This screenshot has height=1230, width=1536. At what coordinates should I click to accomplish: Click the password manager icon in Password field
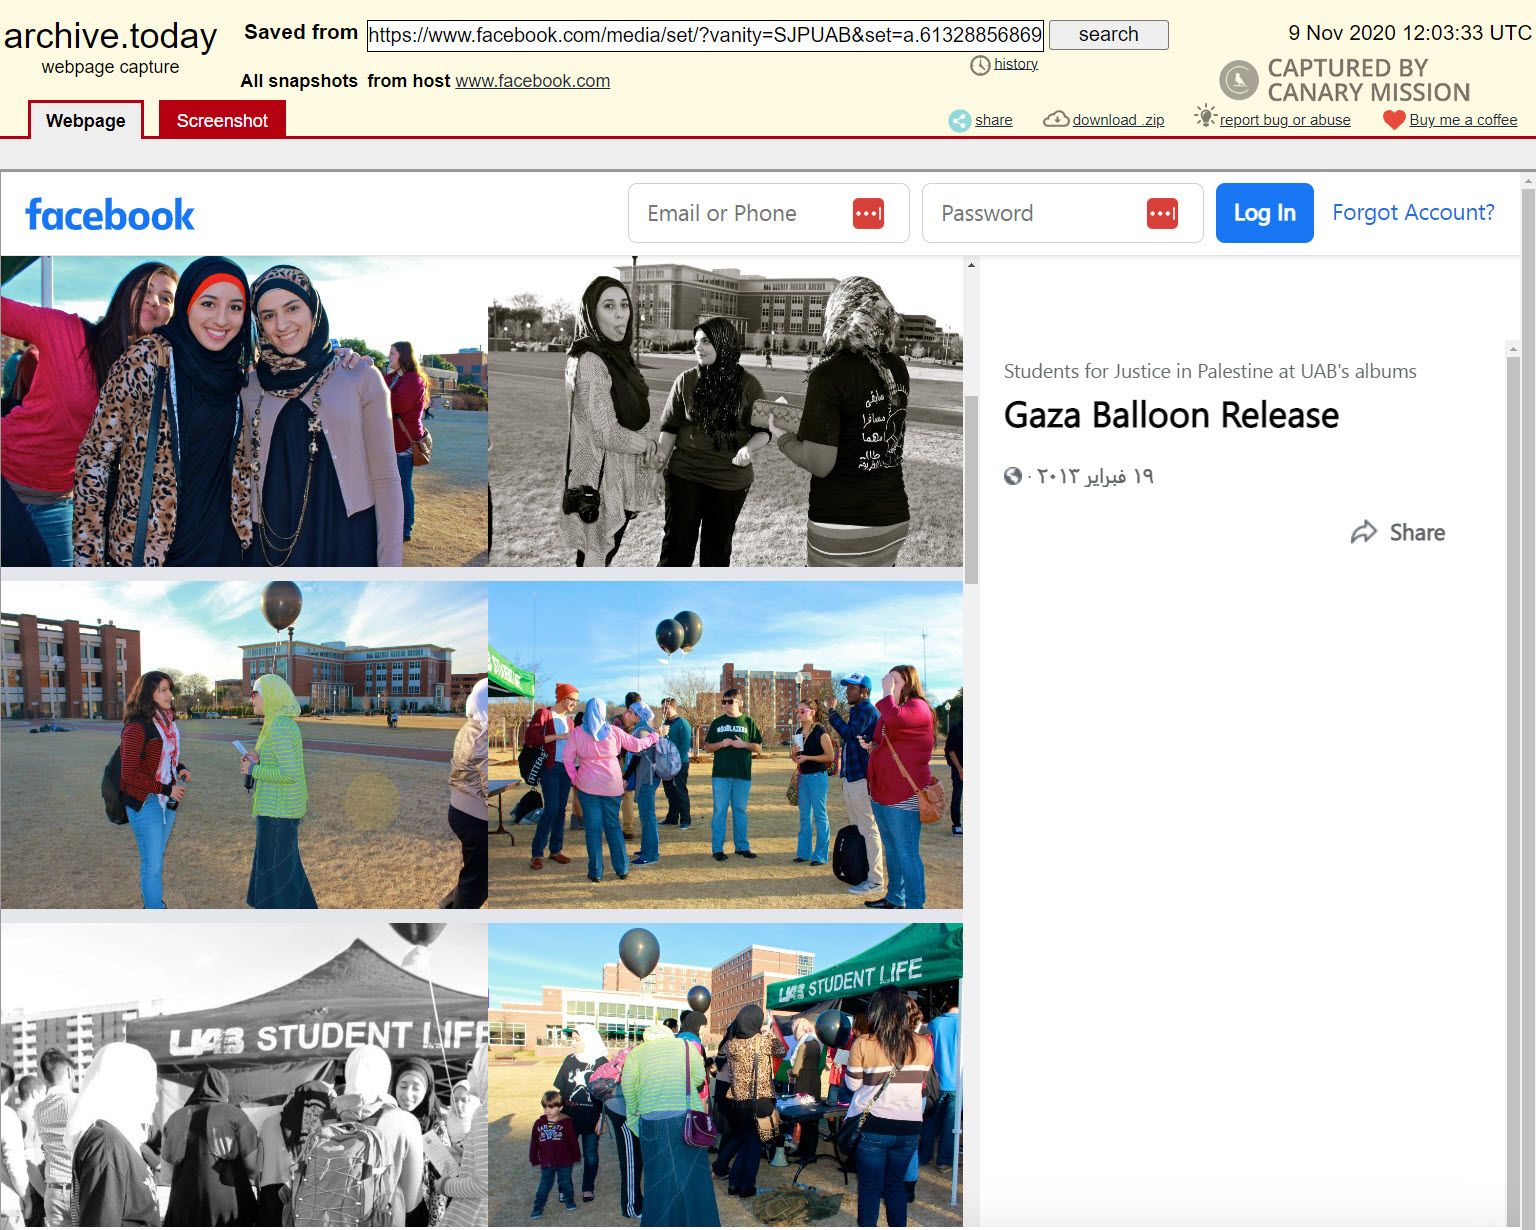tap(1162, 213)
